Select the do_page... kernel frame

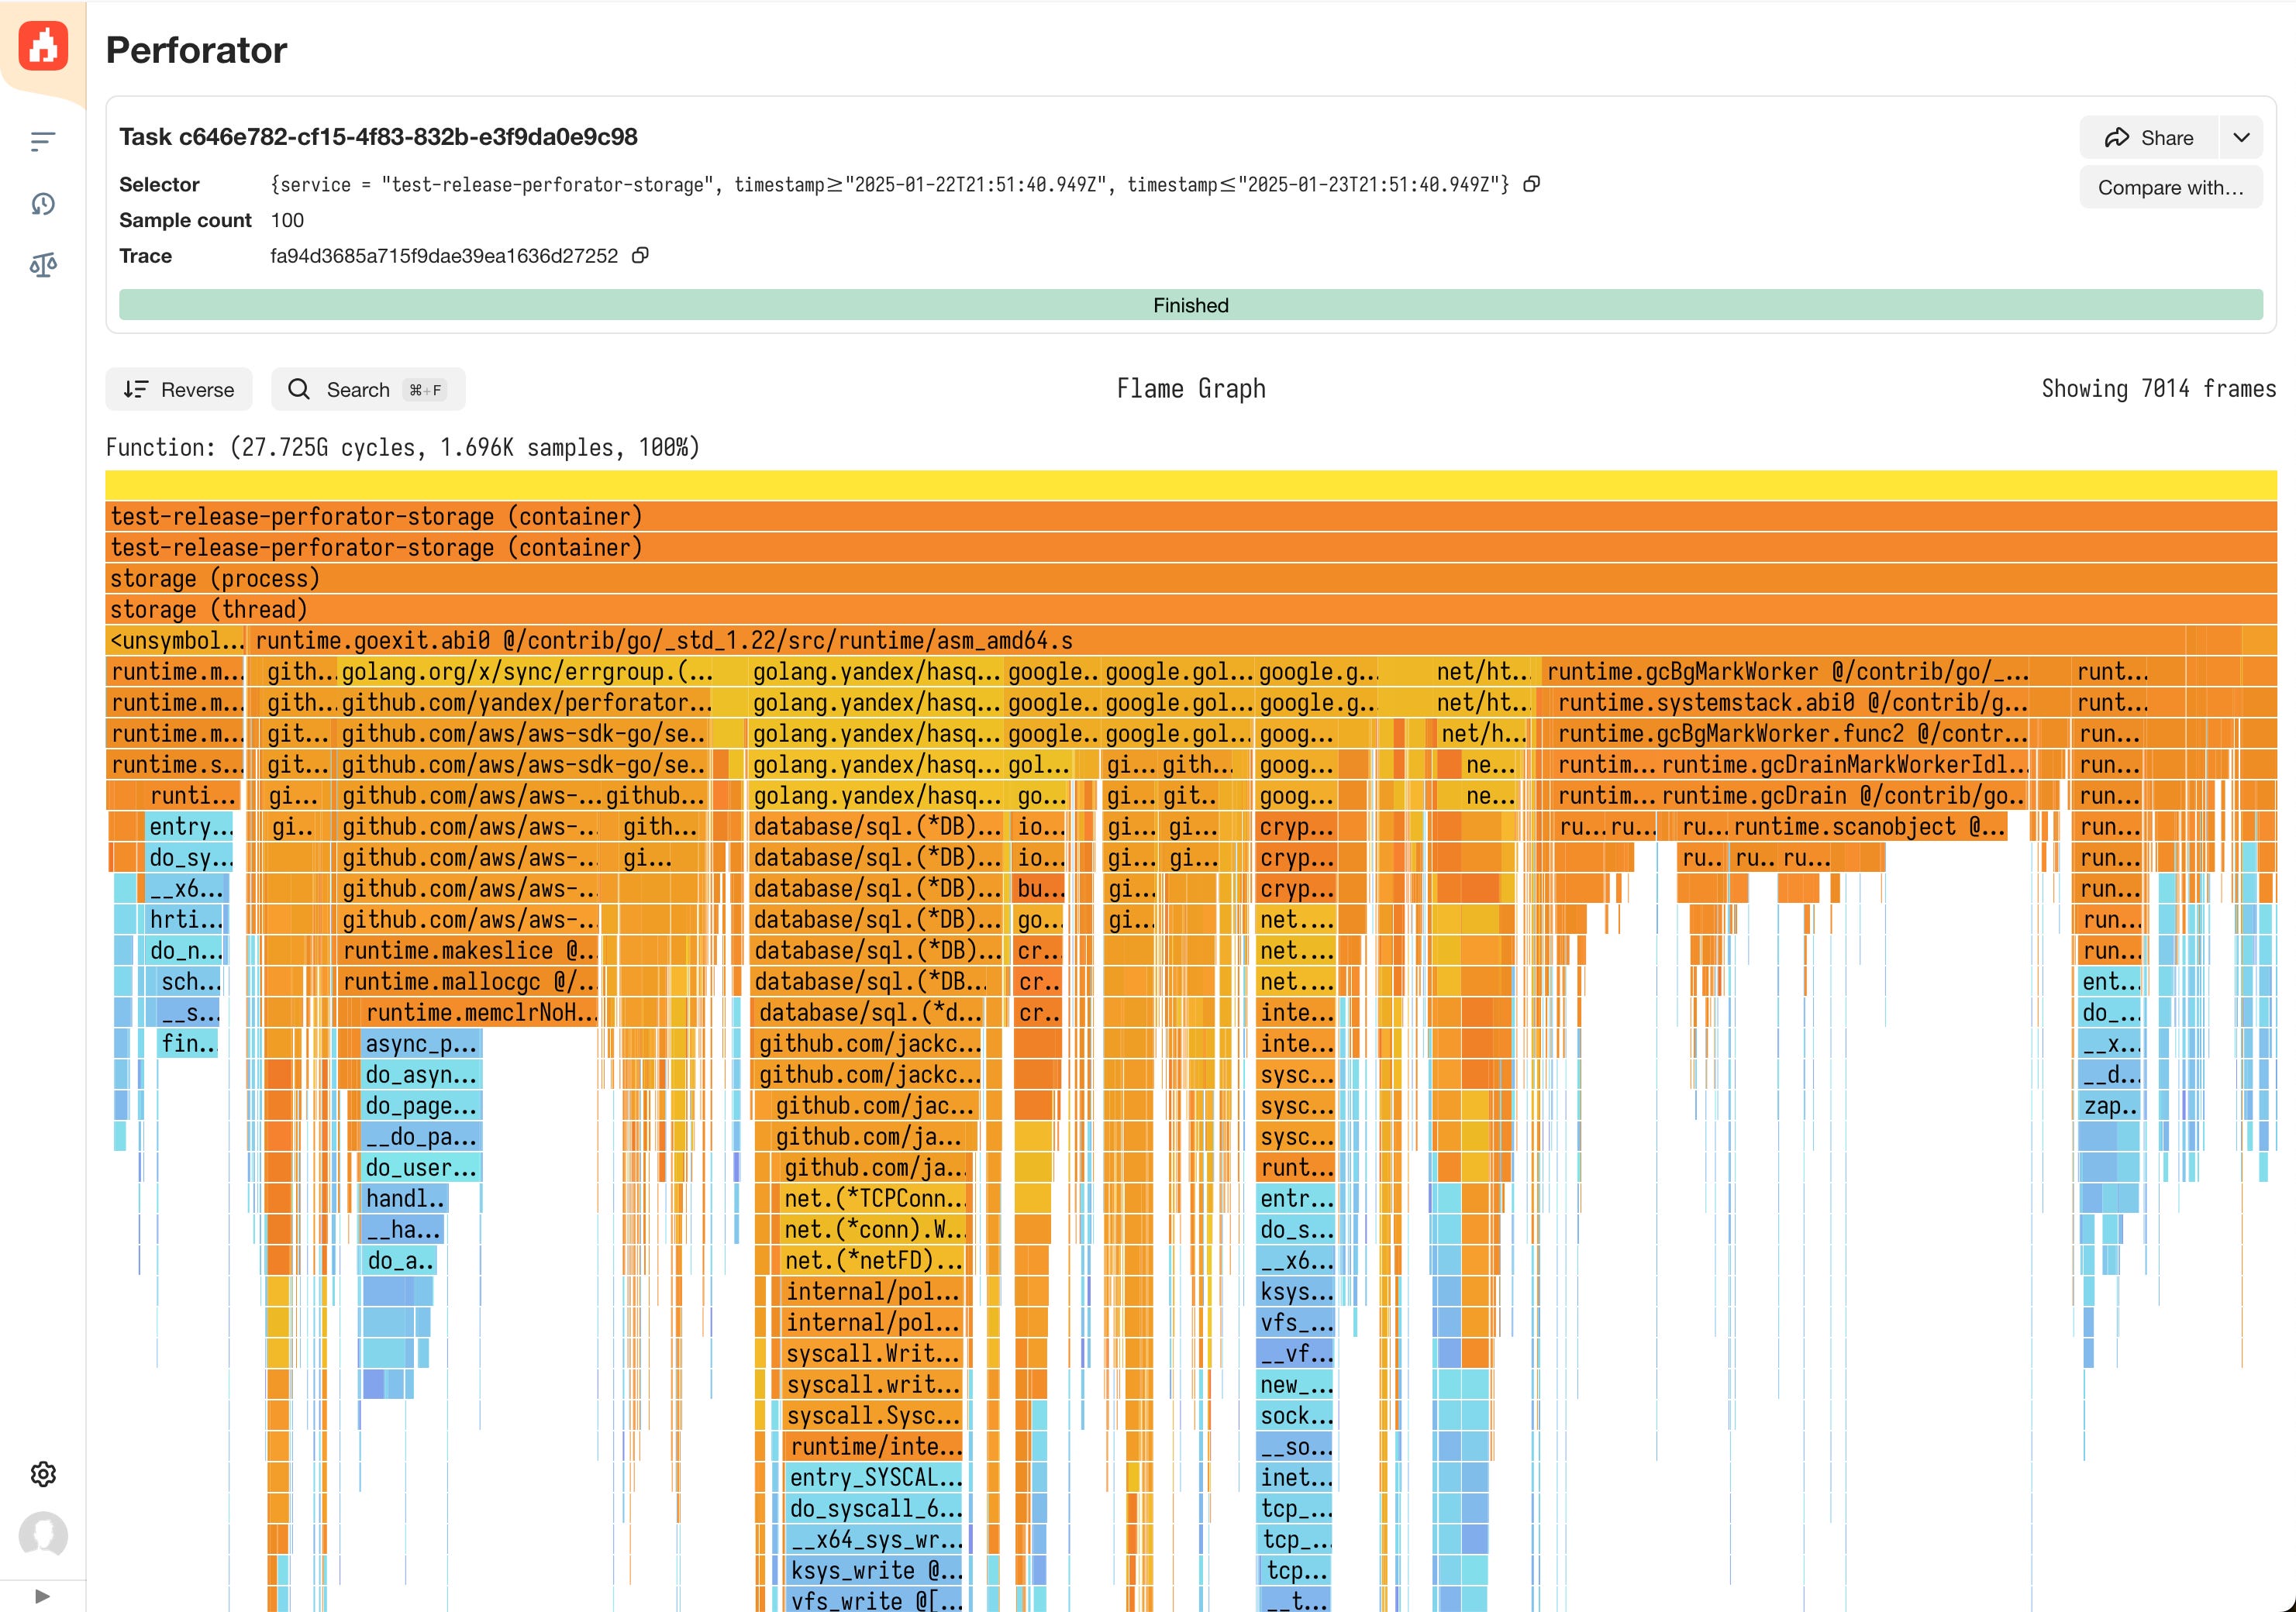pyautogui.click(x=421, y=1105)
